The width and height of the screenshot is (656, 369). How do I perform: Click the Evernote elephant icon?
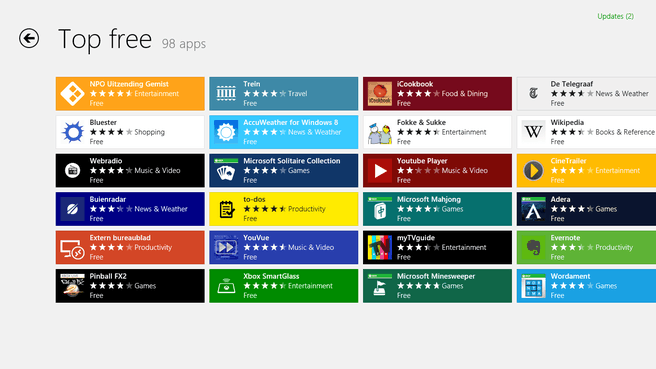tap(533, 247)
